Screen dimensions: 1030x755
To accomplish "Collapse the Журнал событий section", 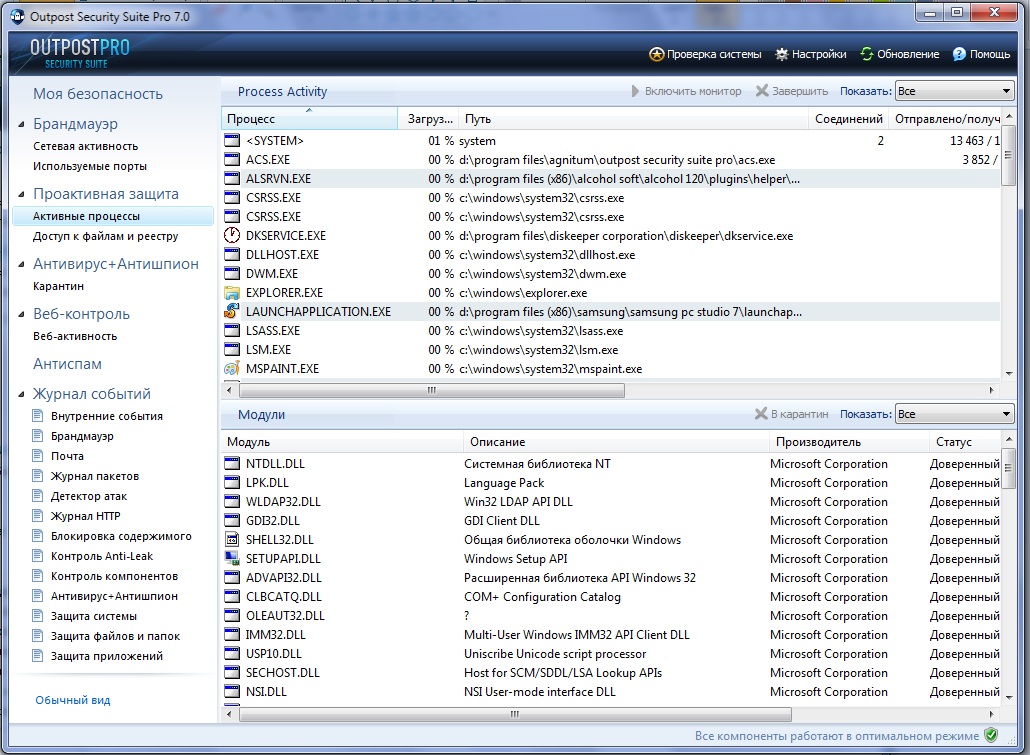I will tap(21, 394).
